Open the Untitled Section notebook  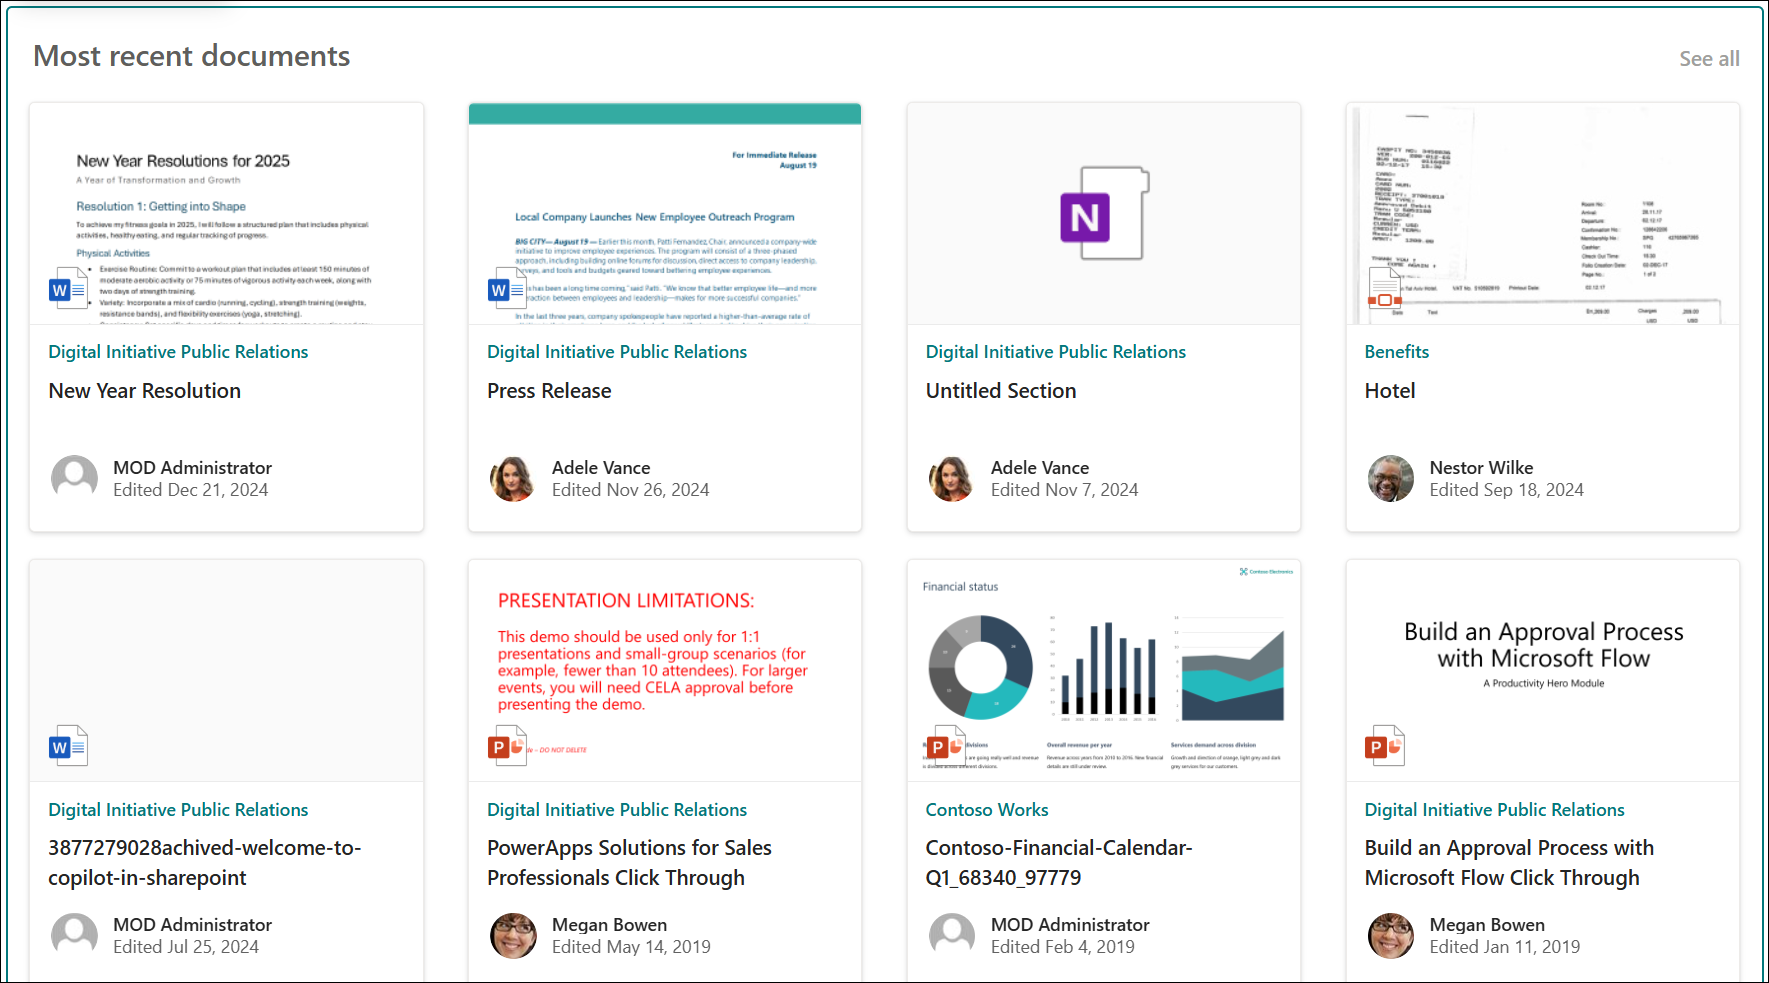(1001, 390)
